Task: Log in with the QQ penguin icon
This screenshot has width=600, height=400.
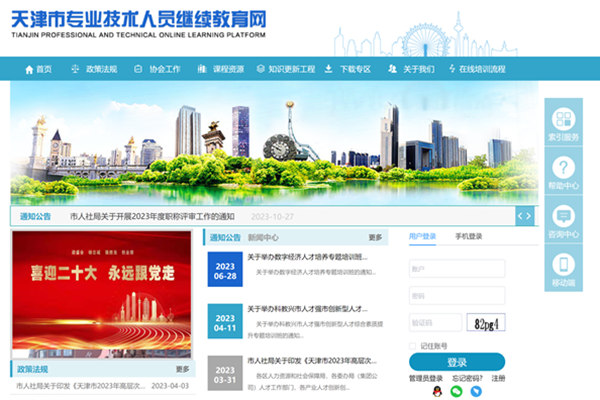Action: click(x=437, y=391)
